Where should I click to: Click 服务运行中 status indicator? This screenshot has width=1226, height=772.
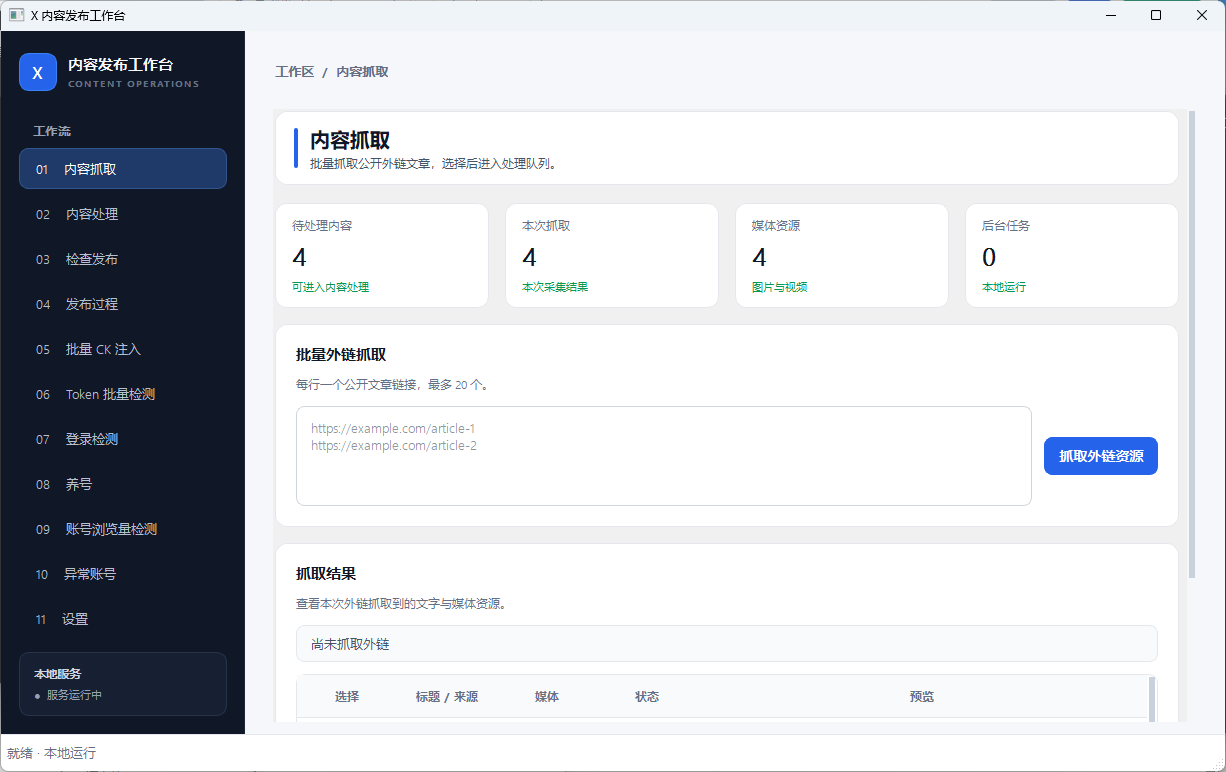click(68, 695)
